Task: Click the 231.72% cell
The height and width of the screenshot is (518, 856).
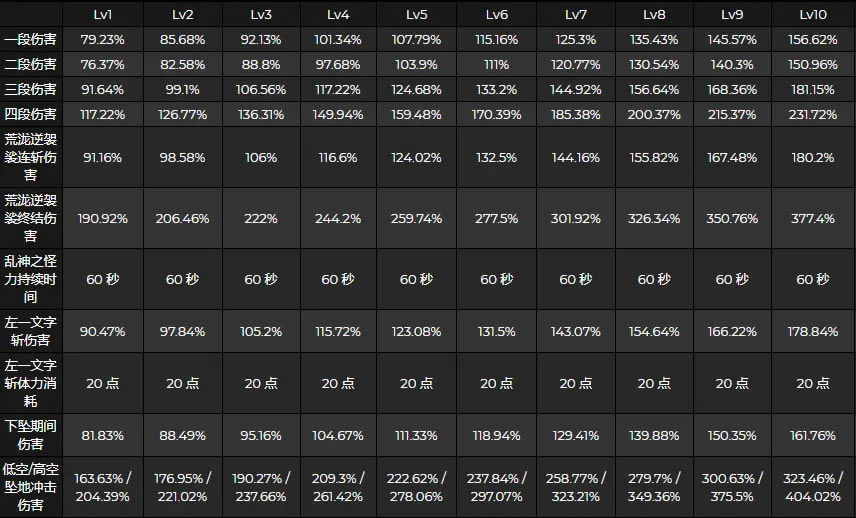Action: point(814,115)
